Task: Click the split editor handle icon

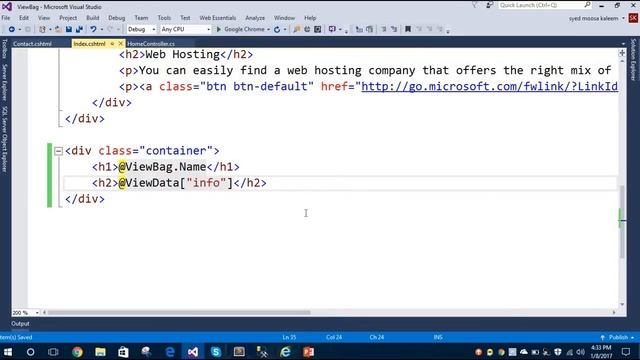Action: (x=622, y=53)
